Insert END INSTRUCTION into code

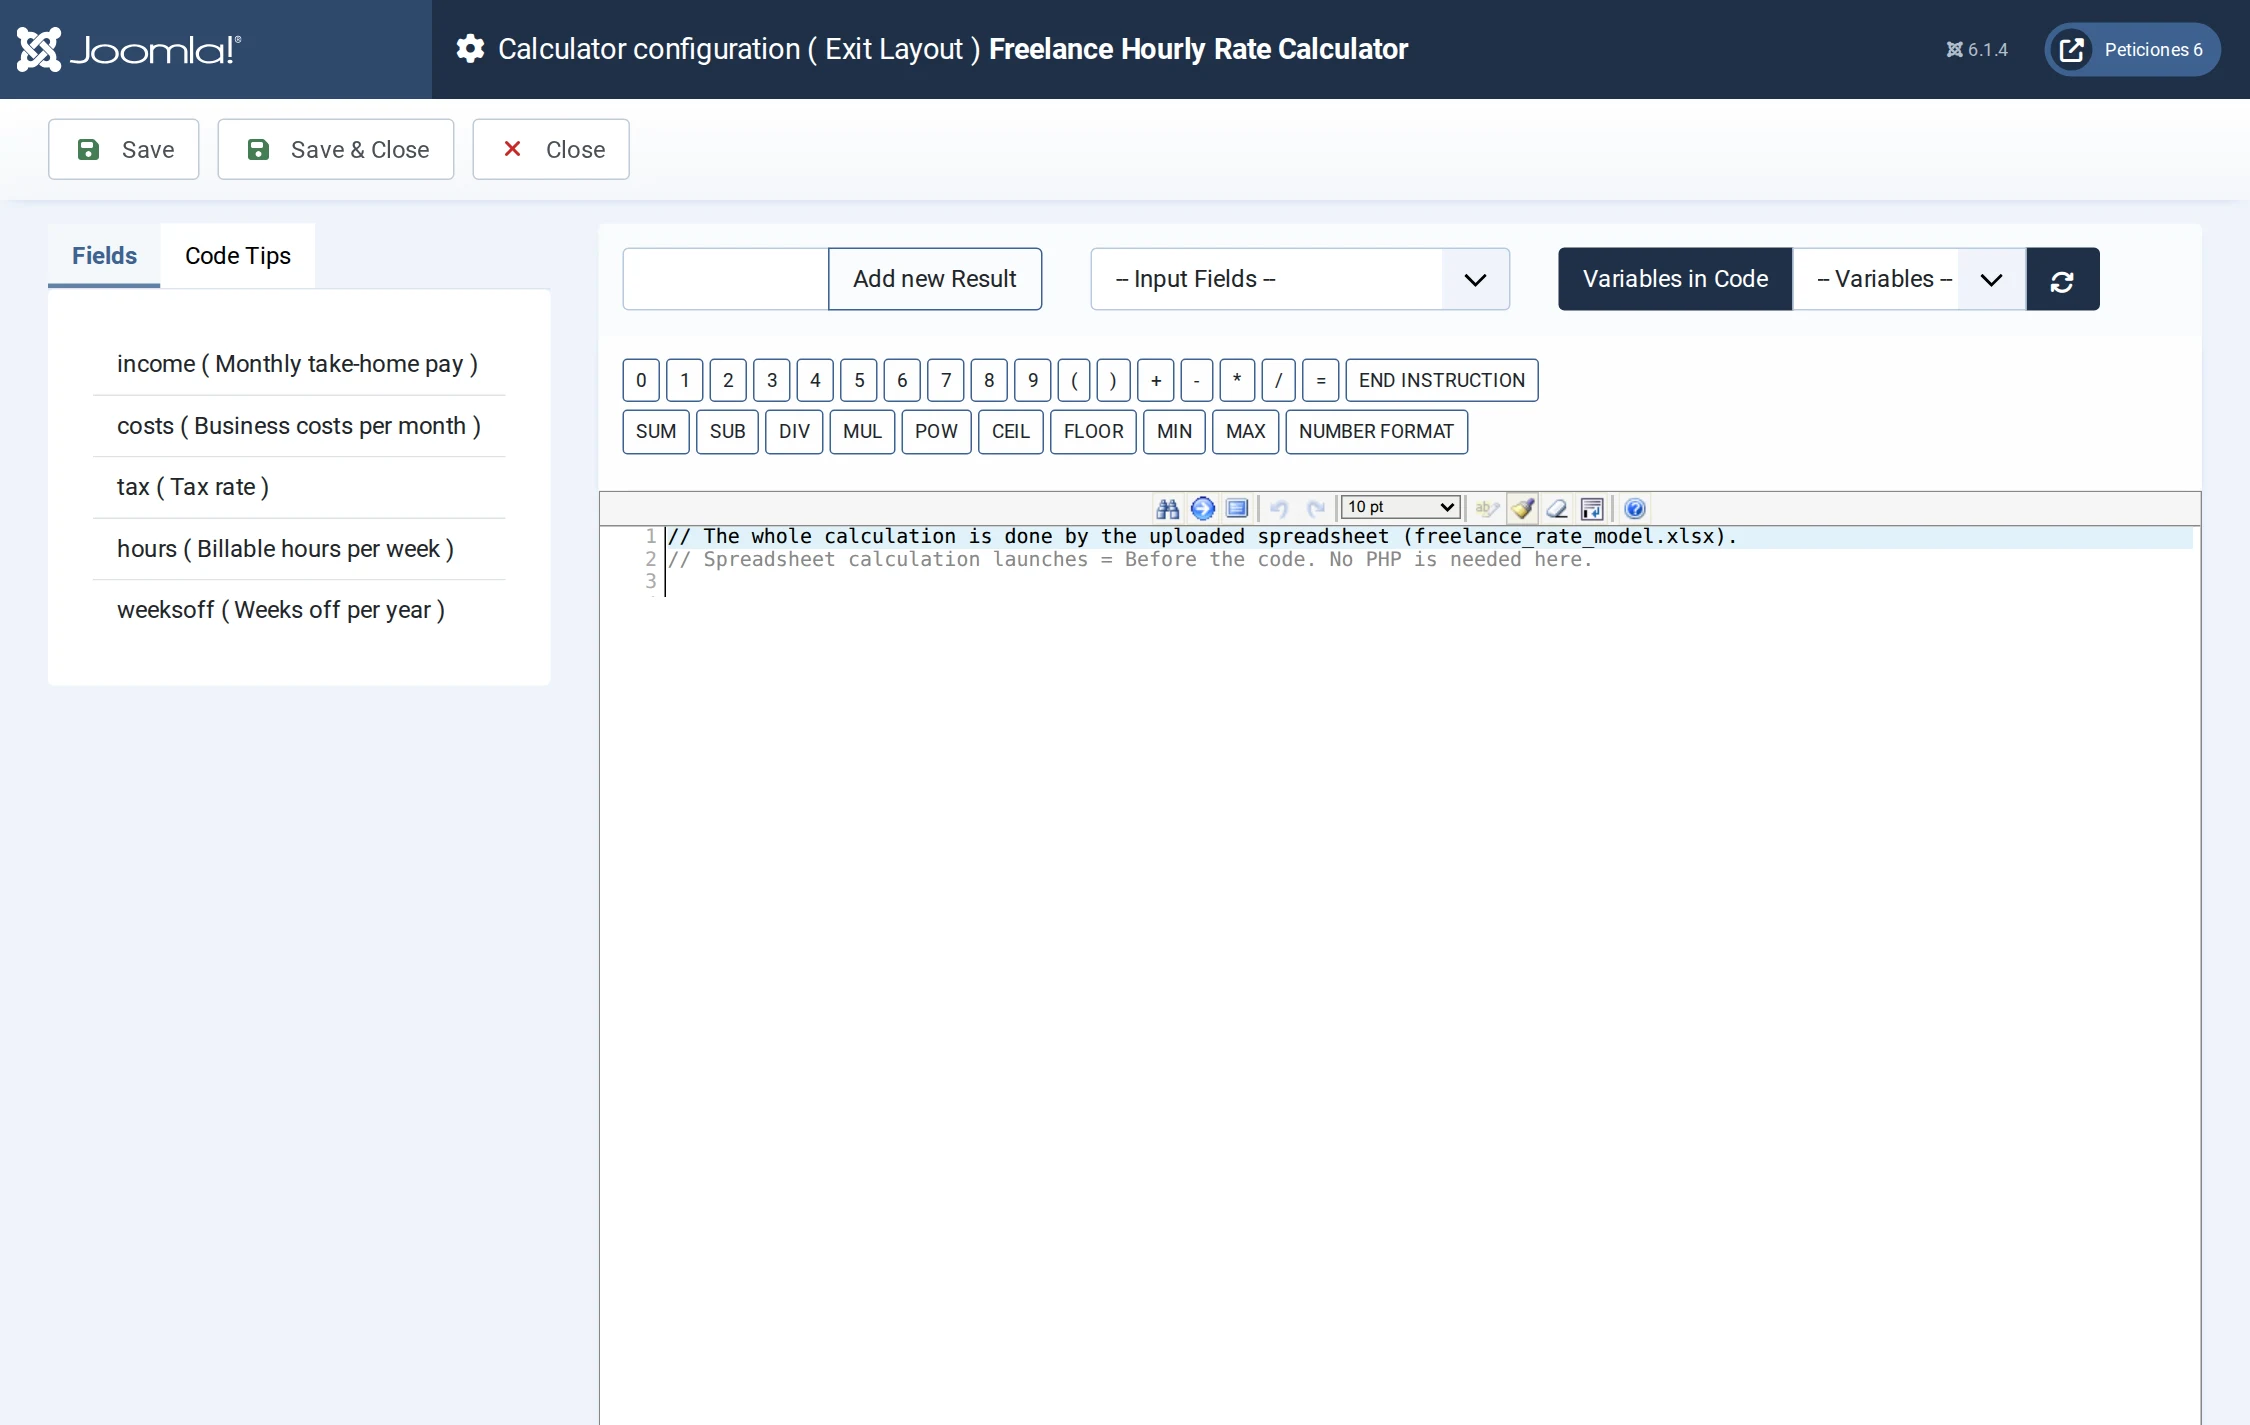tap(1441, 380)
